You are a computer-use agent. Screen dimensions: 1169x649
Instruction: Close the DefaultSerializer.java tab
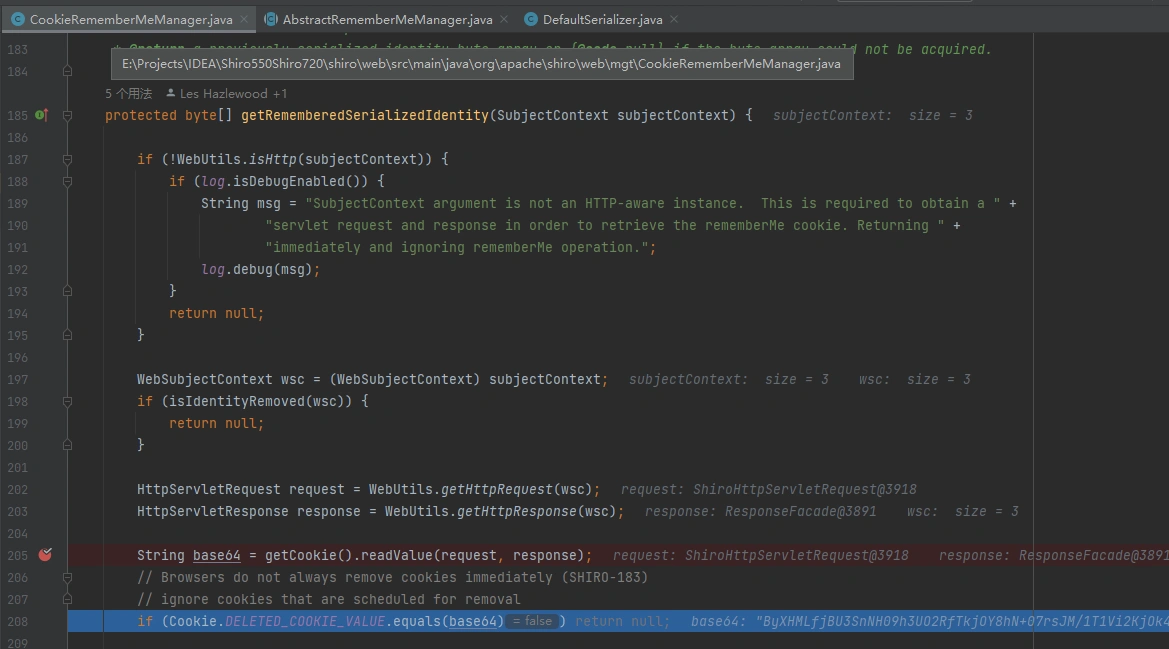[673, 19]
